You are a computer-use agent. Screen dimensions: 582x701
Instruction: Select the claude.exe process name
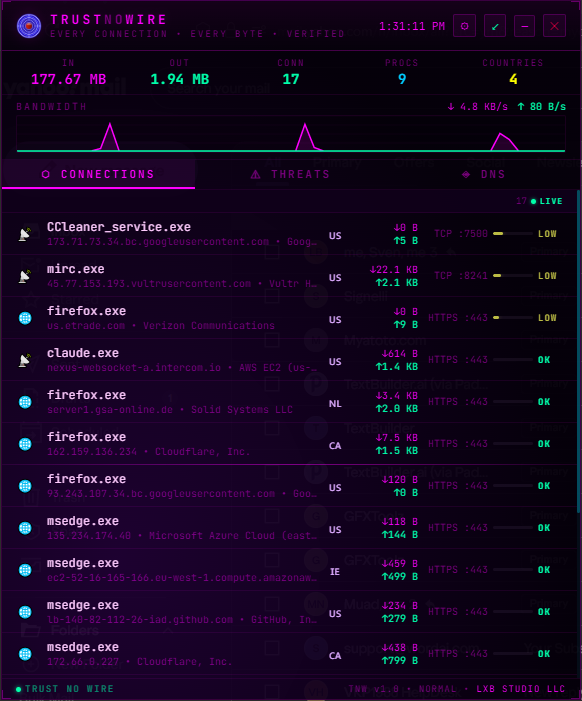pos(83,353)
